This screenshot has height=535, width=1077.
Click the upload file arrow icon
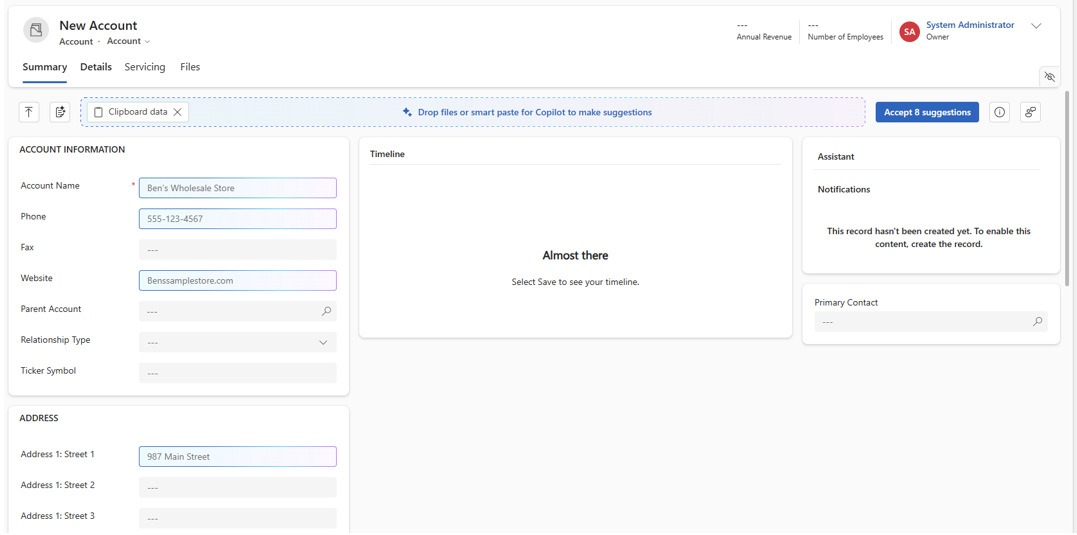[29, 112]
